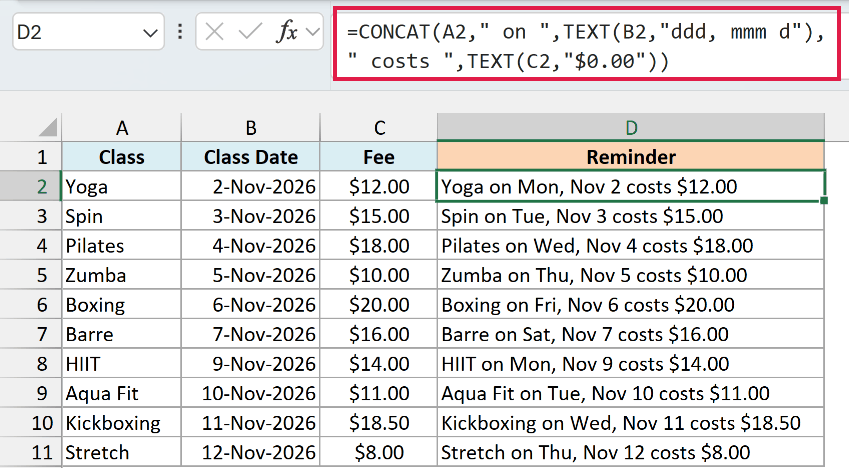Open the Insert Function fx button
Viewport: 849px width, 468px height.
coord(286,32)
